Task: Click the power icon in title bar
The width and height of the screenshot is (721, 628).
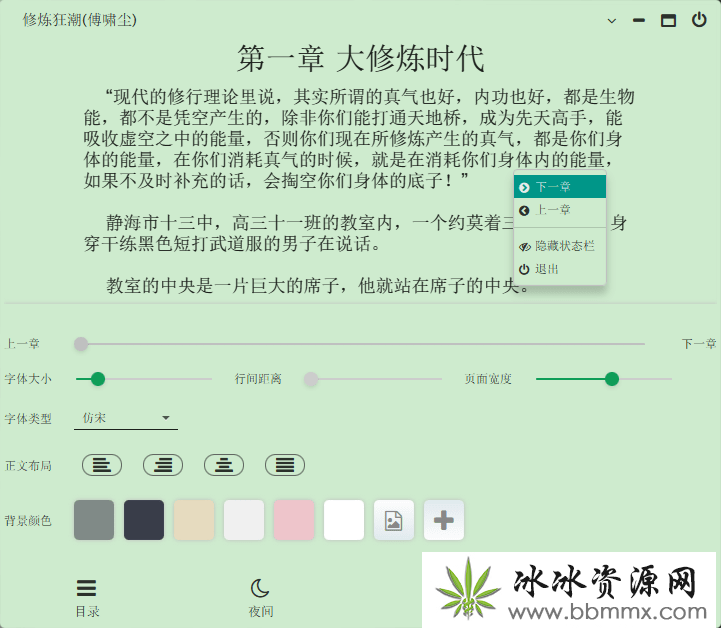Action: (699, 20)
